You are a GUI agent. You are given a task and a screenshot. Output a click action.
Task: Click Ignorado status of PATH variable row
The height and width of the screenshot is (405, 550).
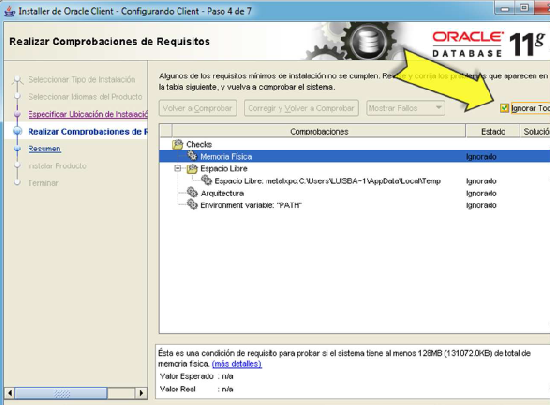481,205
